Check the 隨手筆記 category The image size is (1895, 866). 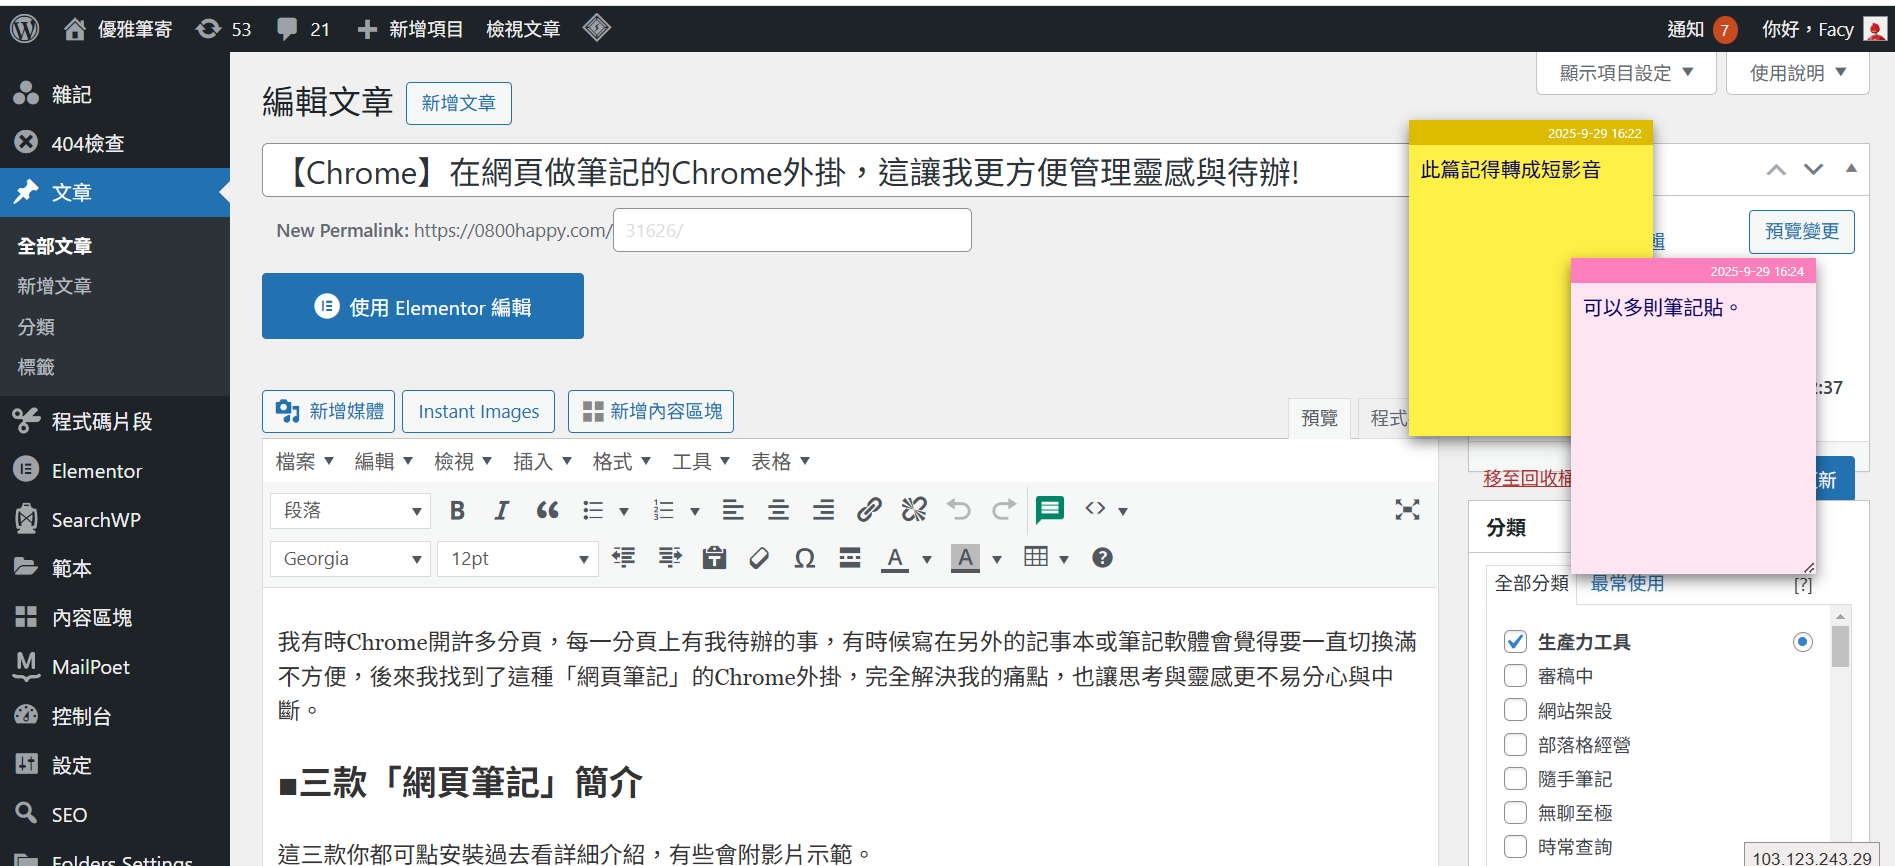tap(1515, 778)
